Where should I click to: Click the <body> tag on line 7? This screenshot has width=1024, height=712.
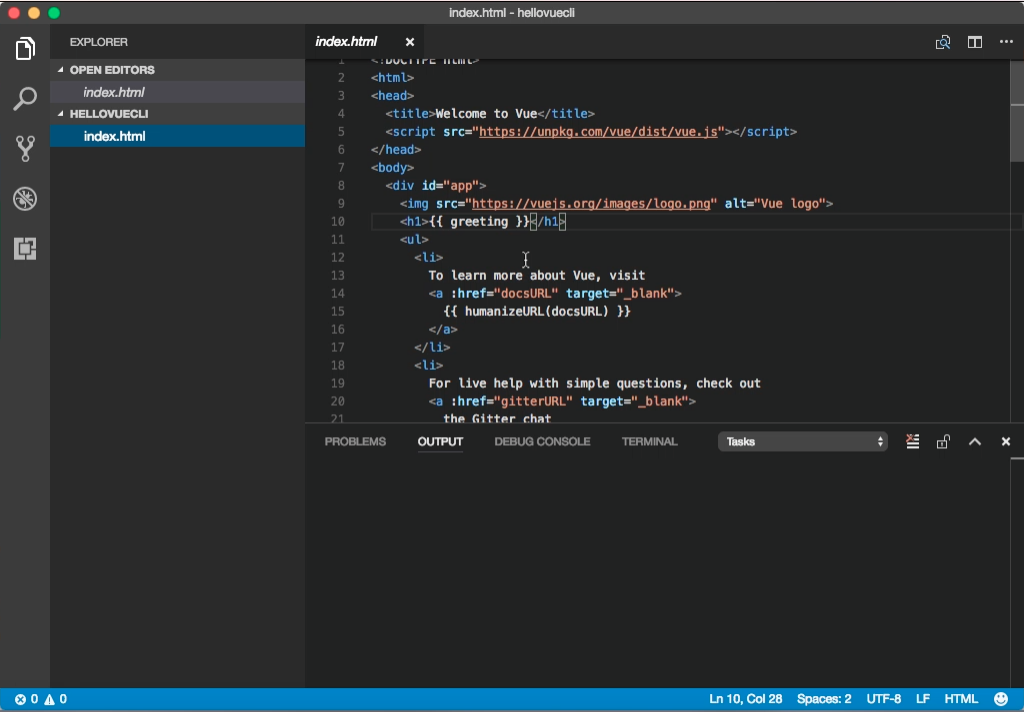tap(392, 167)
